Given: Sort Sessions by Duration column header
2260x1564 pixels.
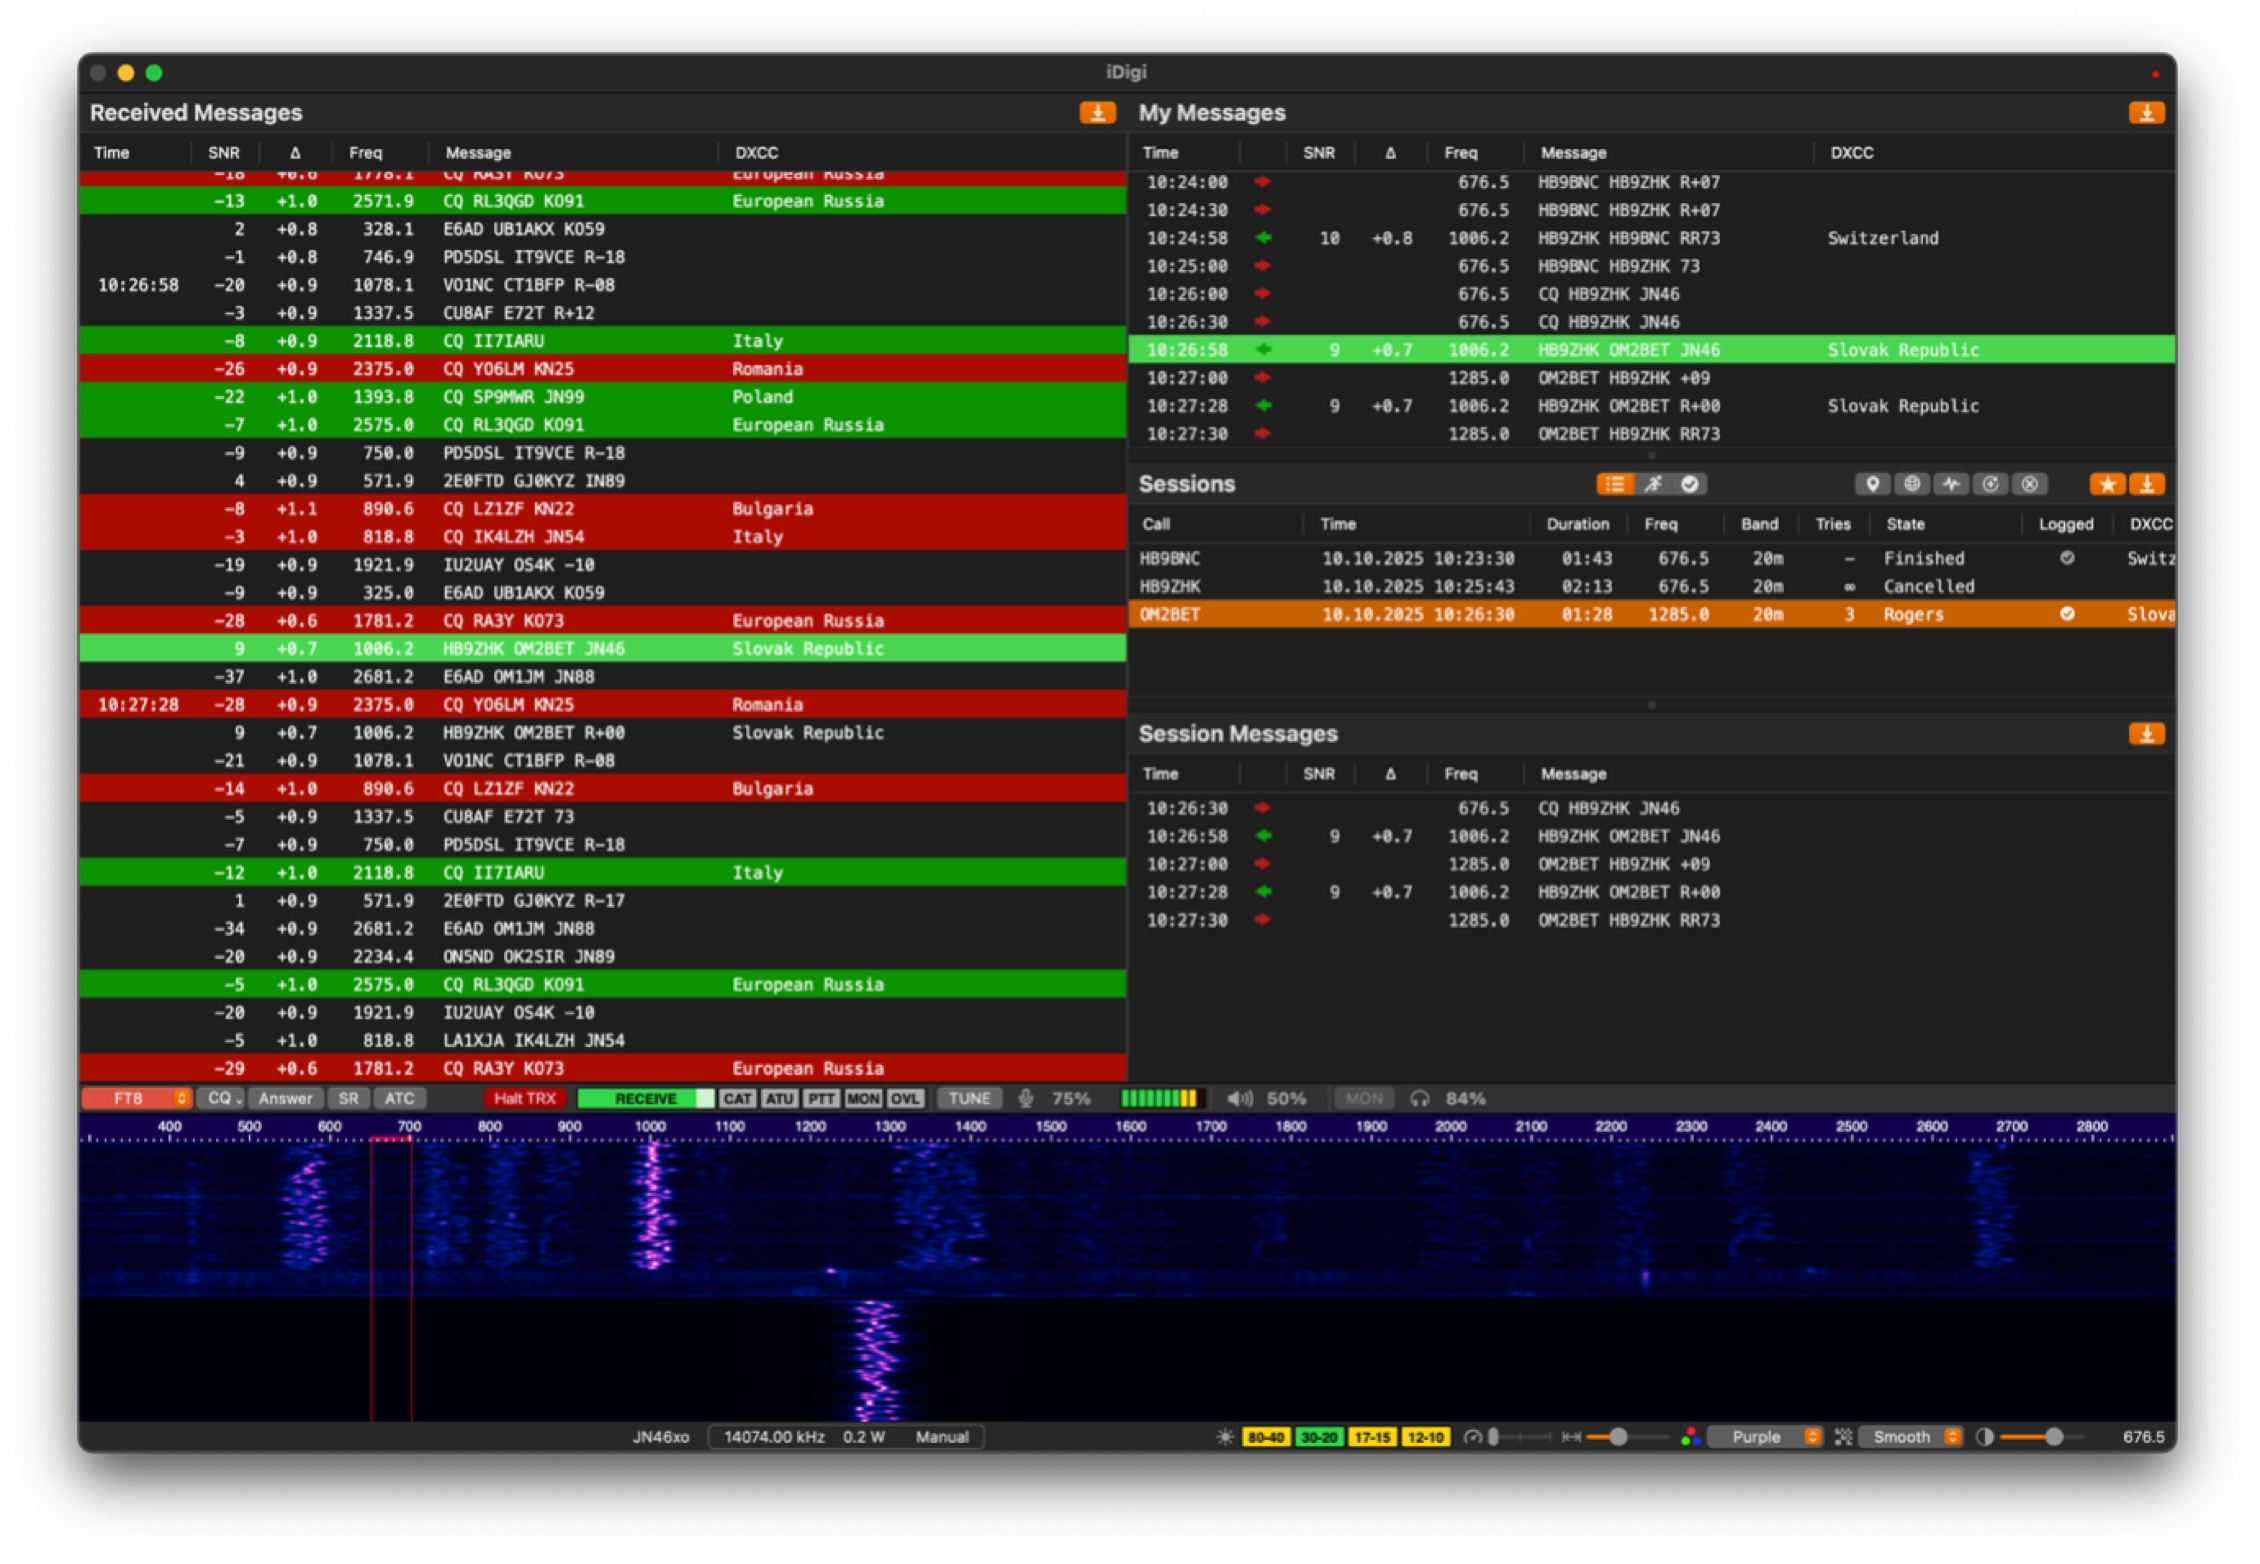Looking at the screenshot, I should click(1578, 524).
